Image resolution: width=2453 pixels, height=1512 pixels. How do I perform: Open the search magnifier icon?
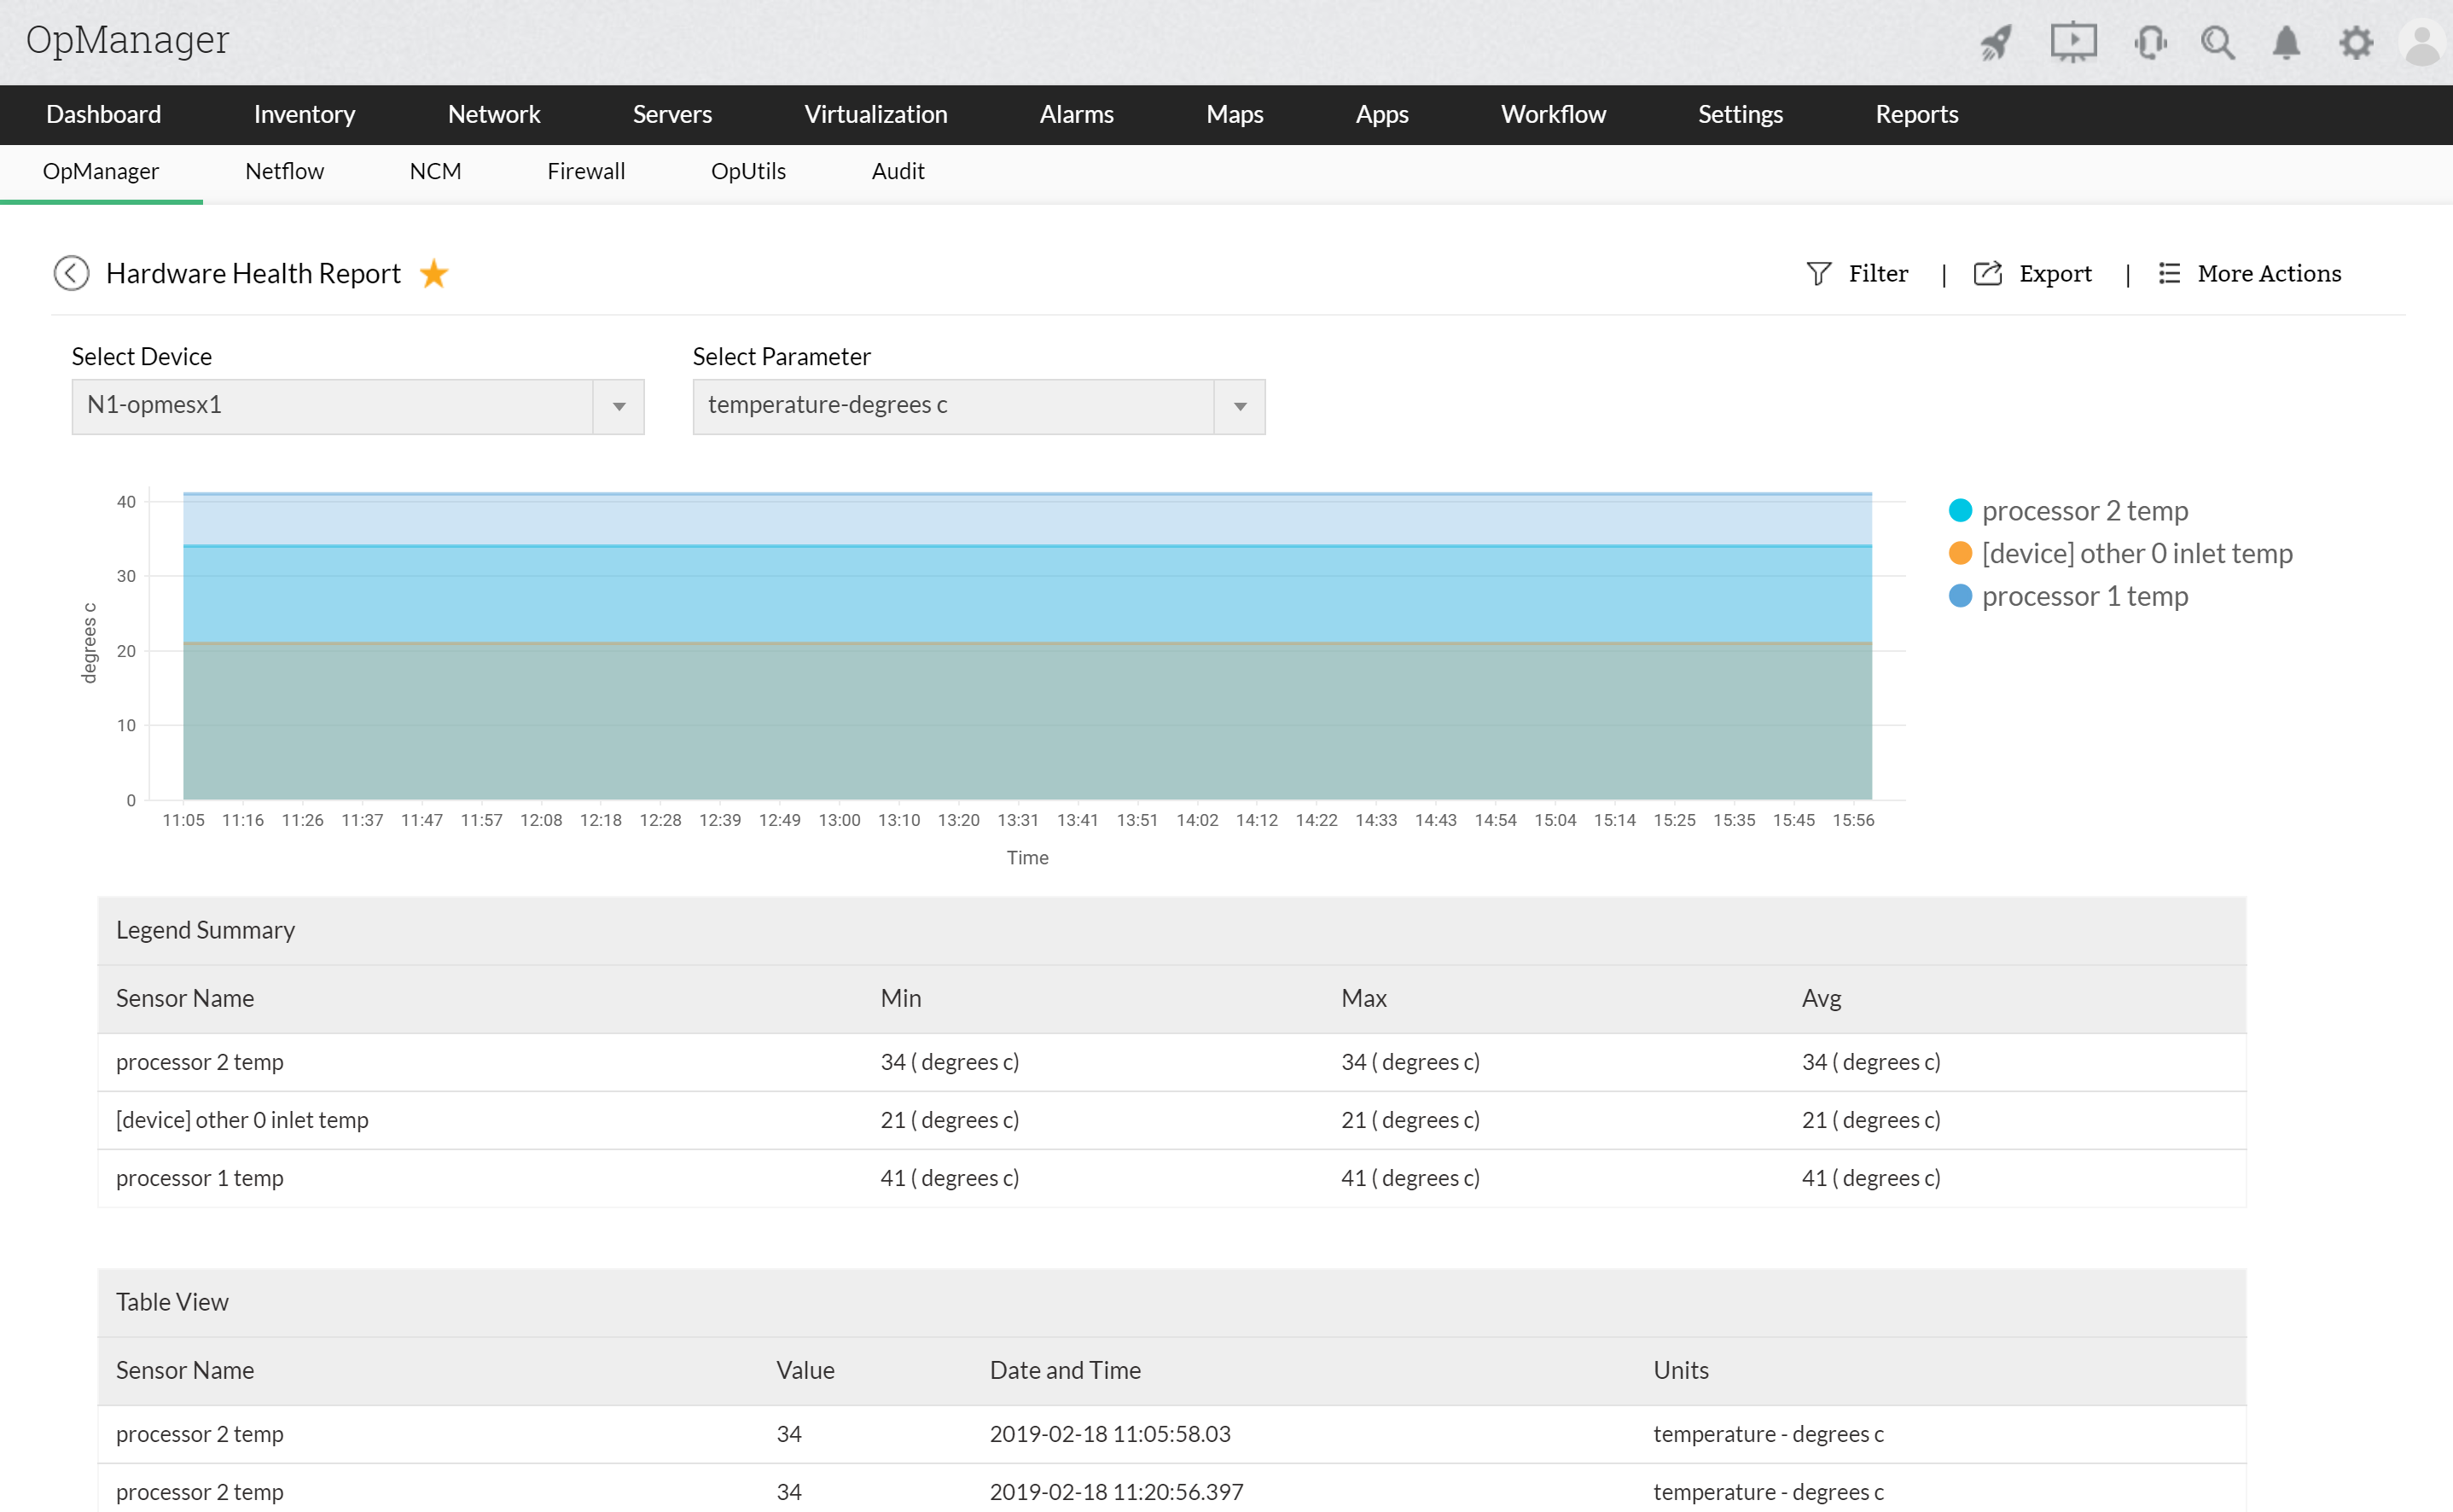tap(2217, 43)
